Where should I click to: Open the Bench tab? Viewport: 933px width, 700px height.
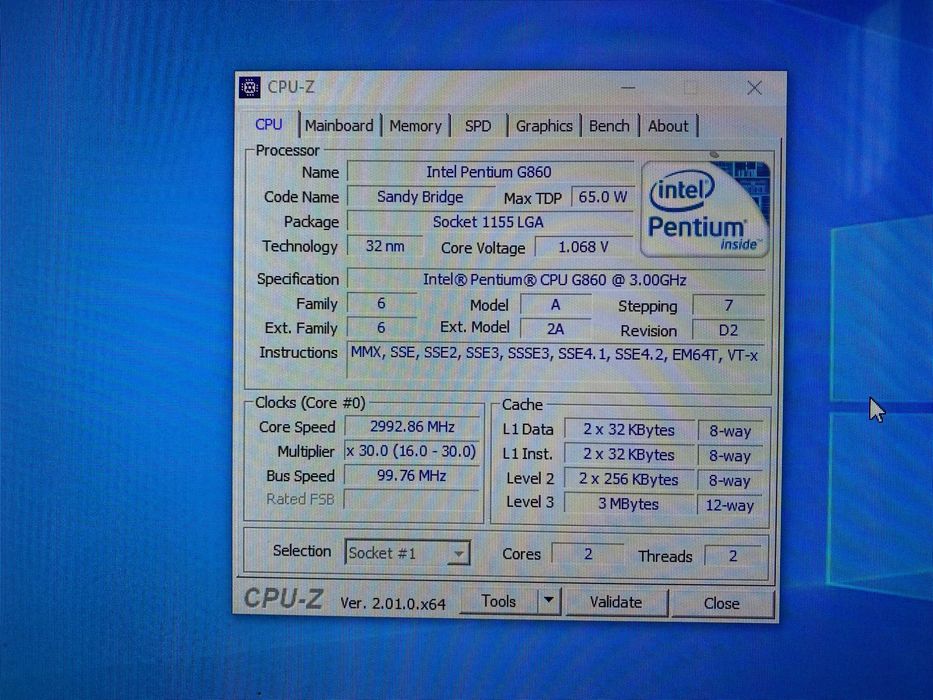(x=609, y=126)
